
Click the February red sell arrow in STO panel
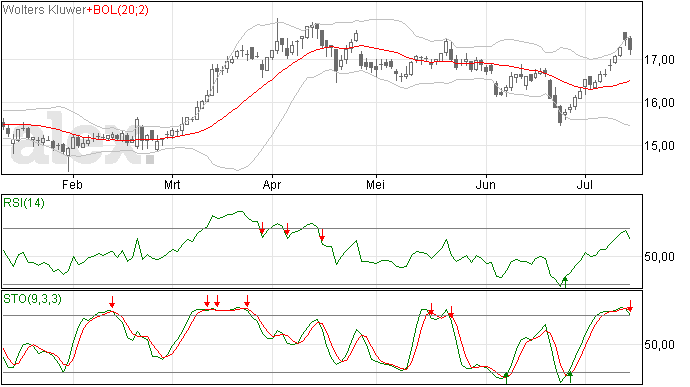112,302
